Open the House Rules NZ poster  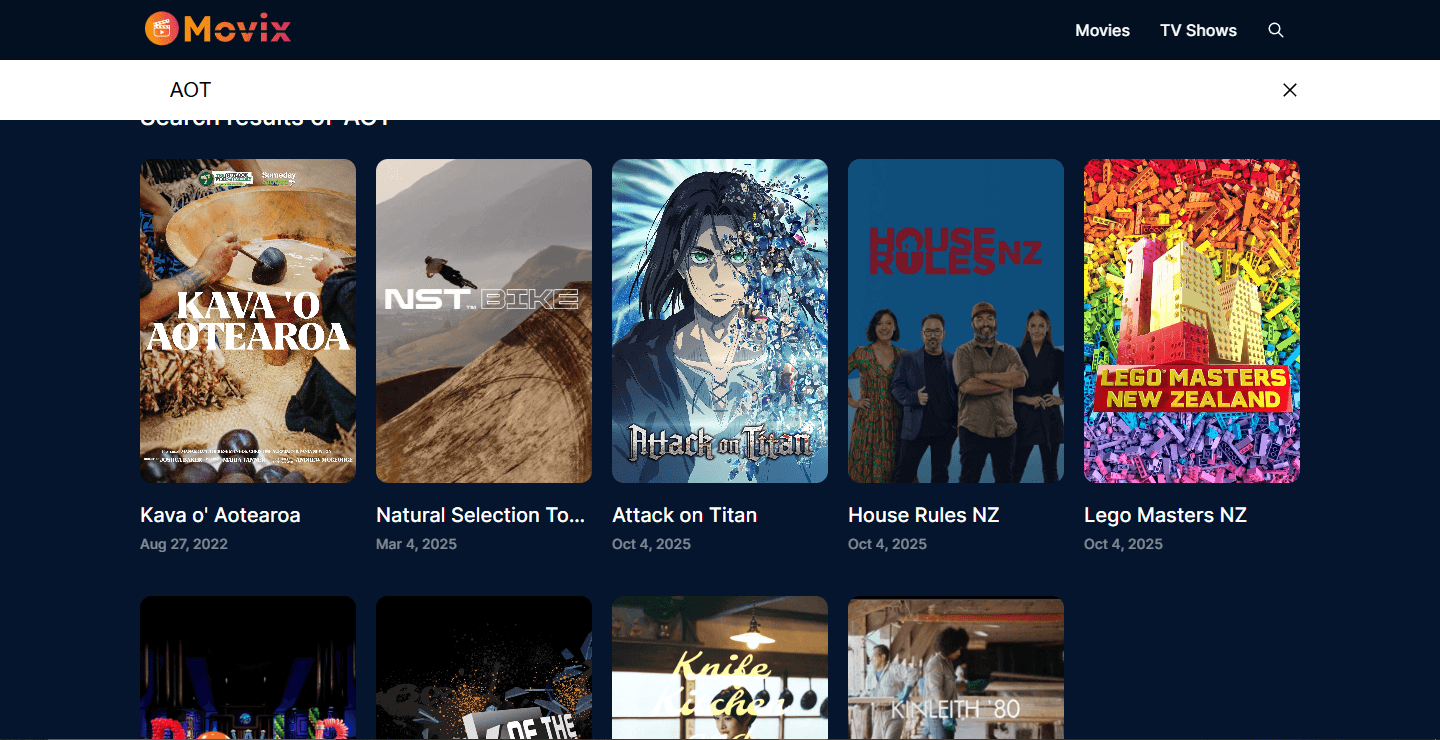coord(956,321)
